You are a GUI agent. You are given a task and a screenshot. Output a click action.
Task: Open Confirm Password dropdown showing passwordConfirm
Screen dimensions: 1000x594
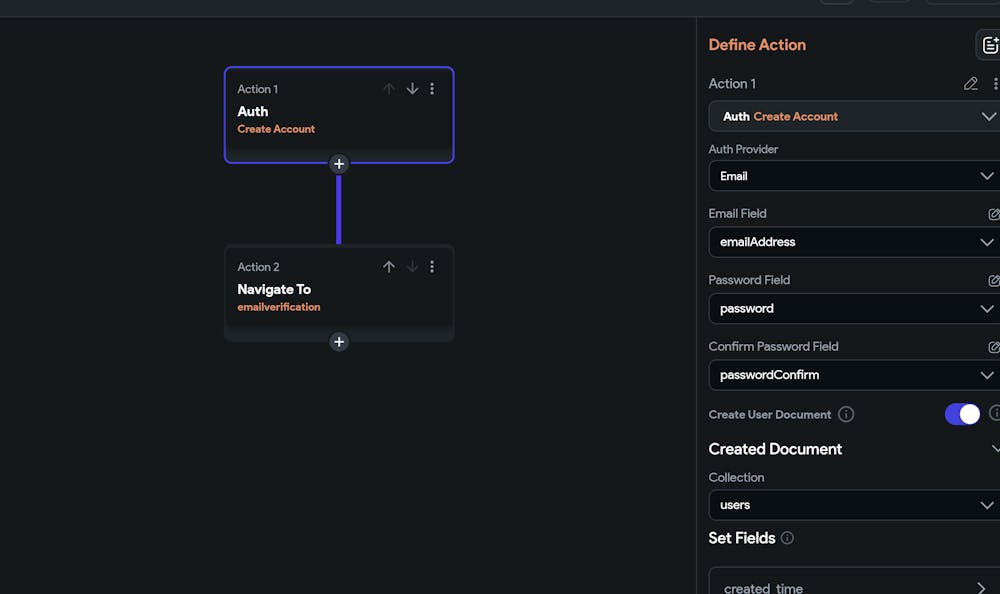click(x=854, y=375)
